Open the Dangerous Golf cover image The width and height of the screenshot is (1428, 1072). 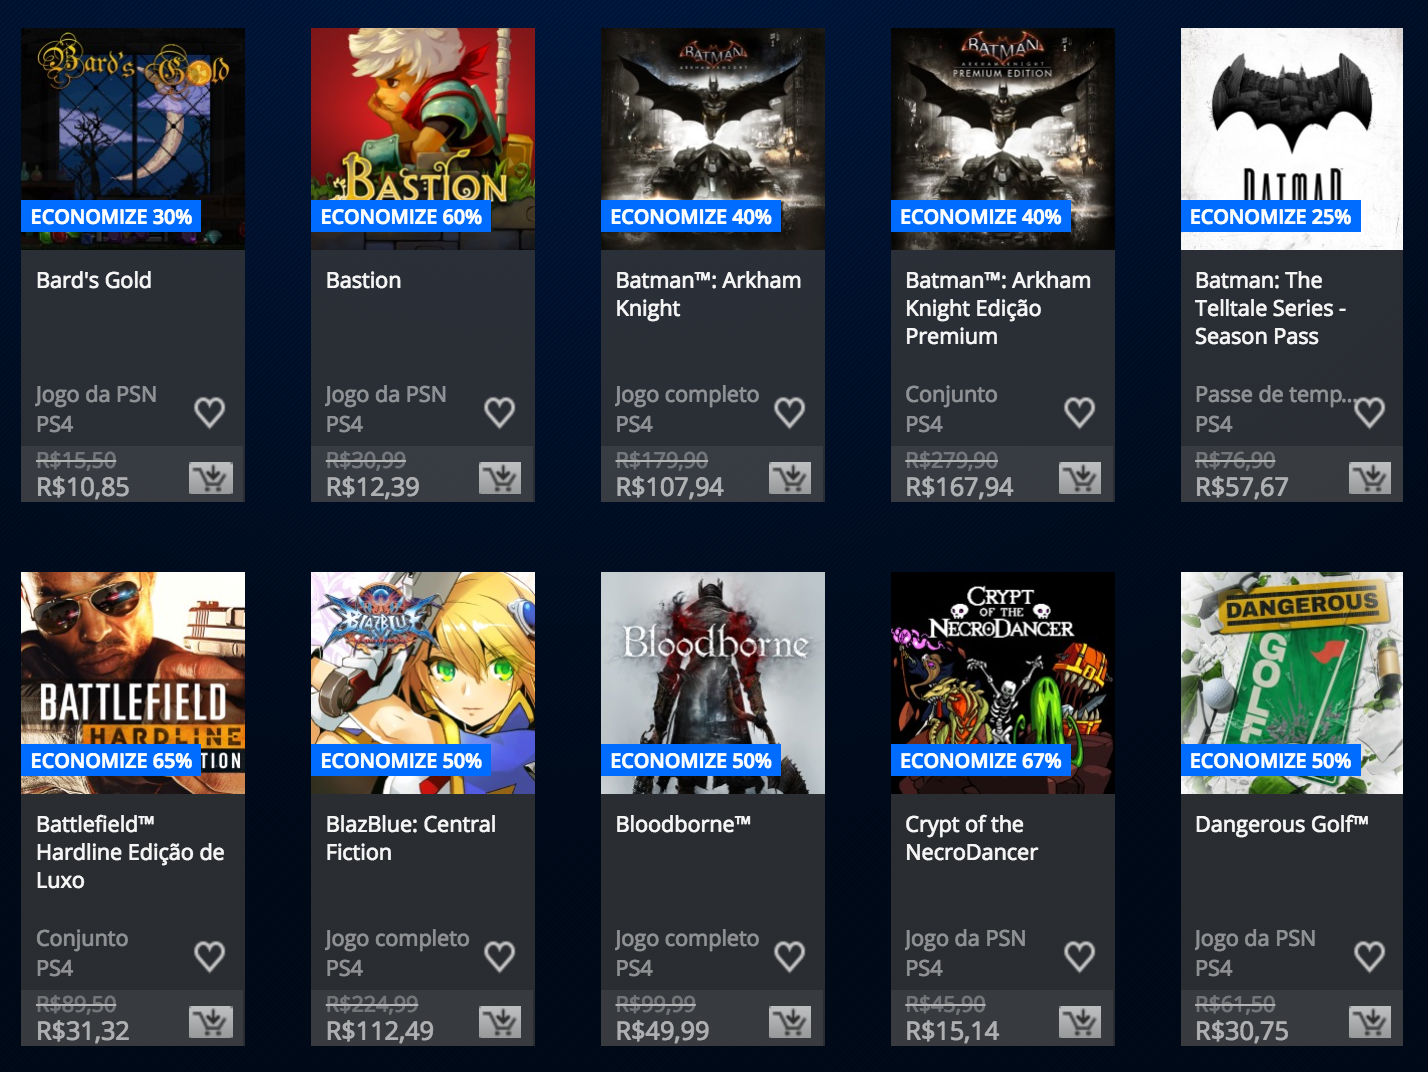(x=1292, y=683)
